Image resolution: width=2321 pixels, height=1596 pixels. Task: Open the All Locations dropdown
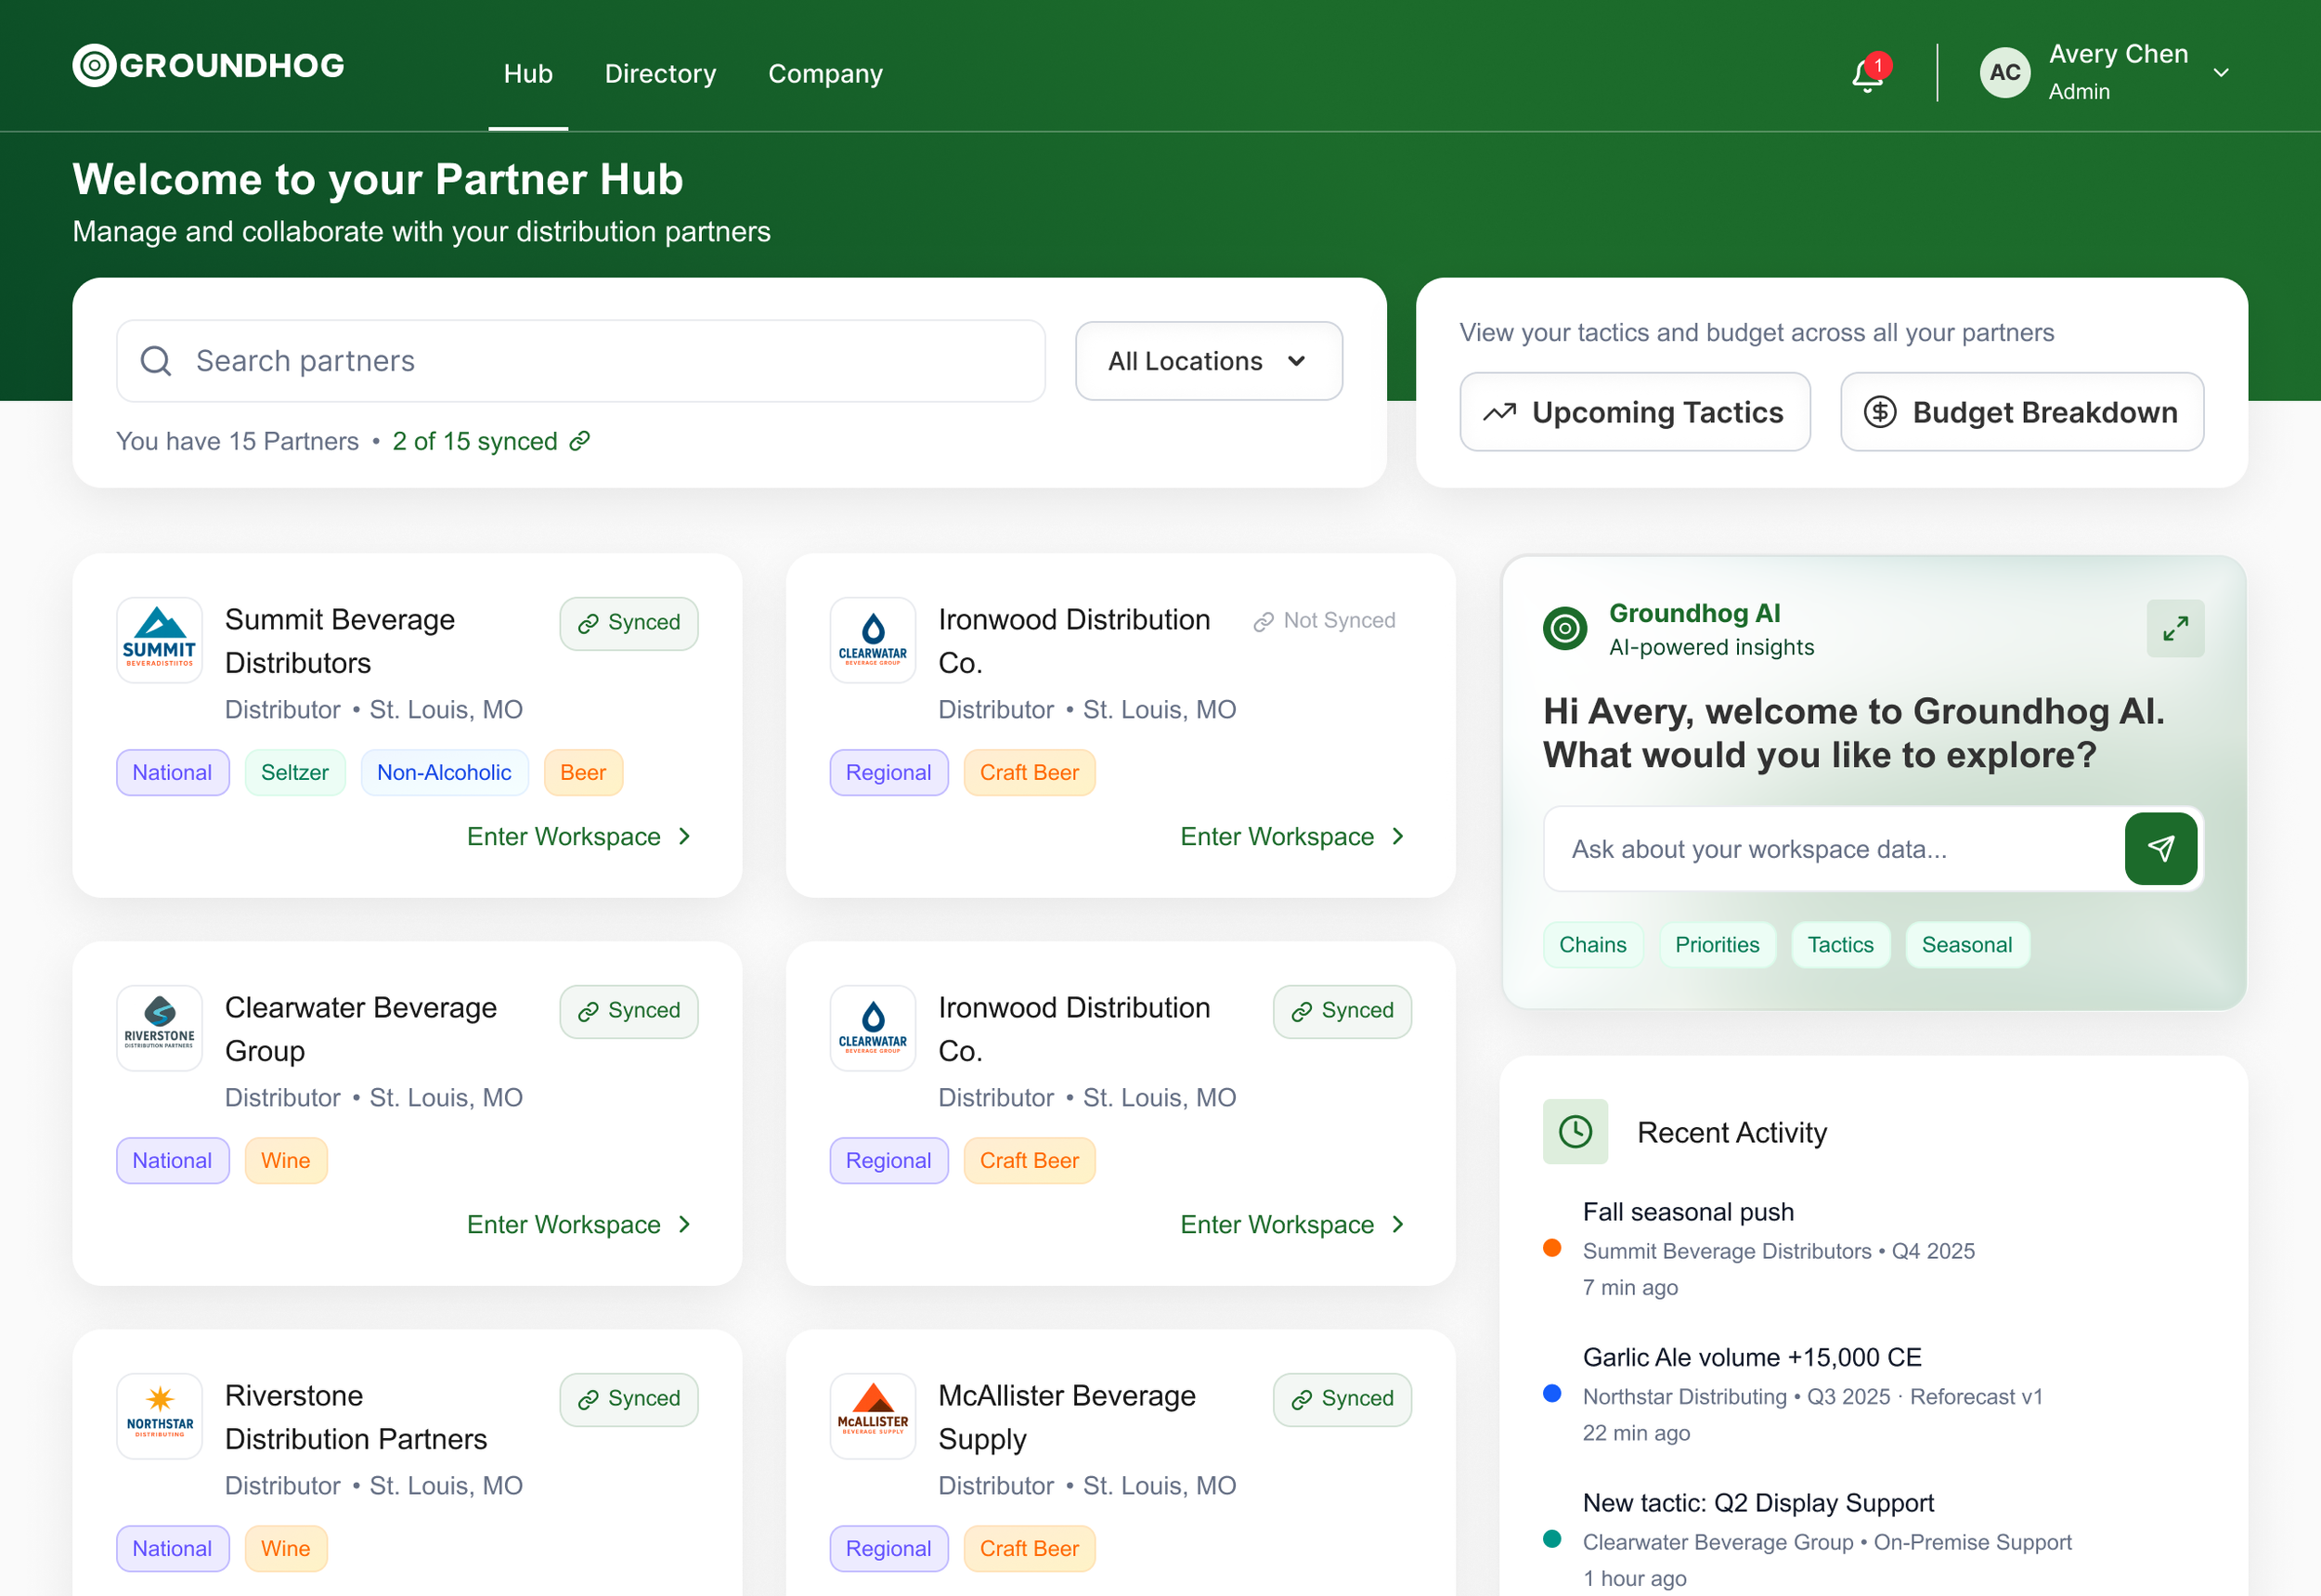[x=1208, y=361]
